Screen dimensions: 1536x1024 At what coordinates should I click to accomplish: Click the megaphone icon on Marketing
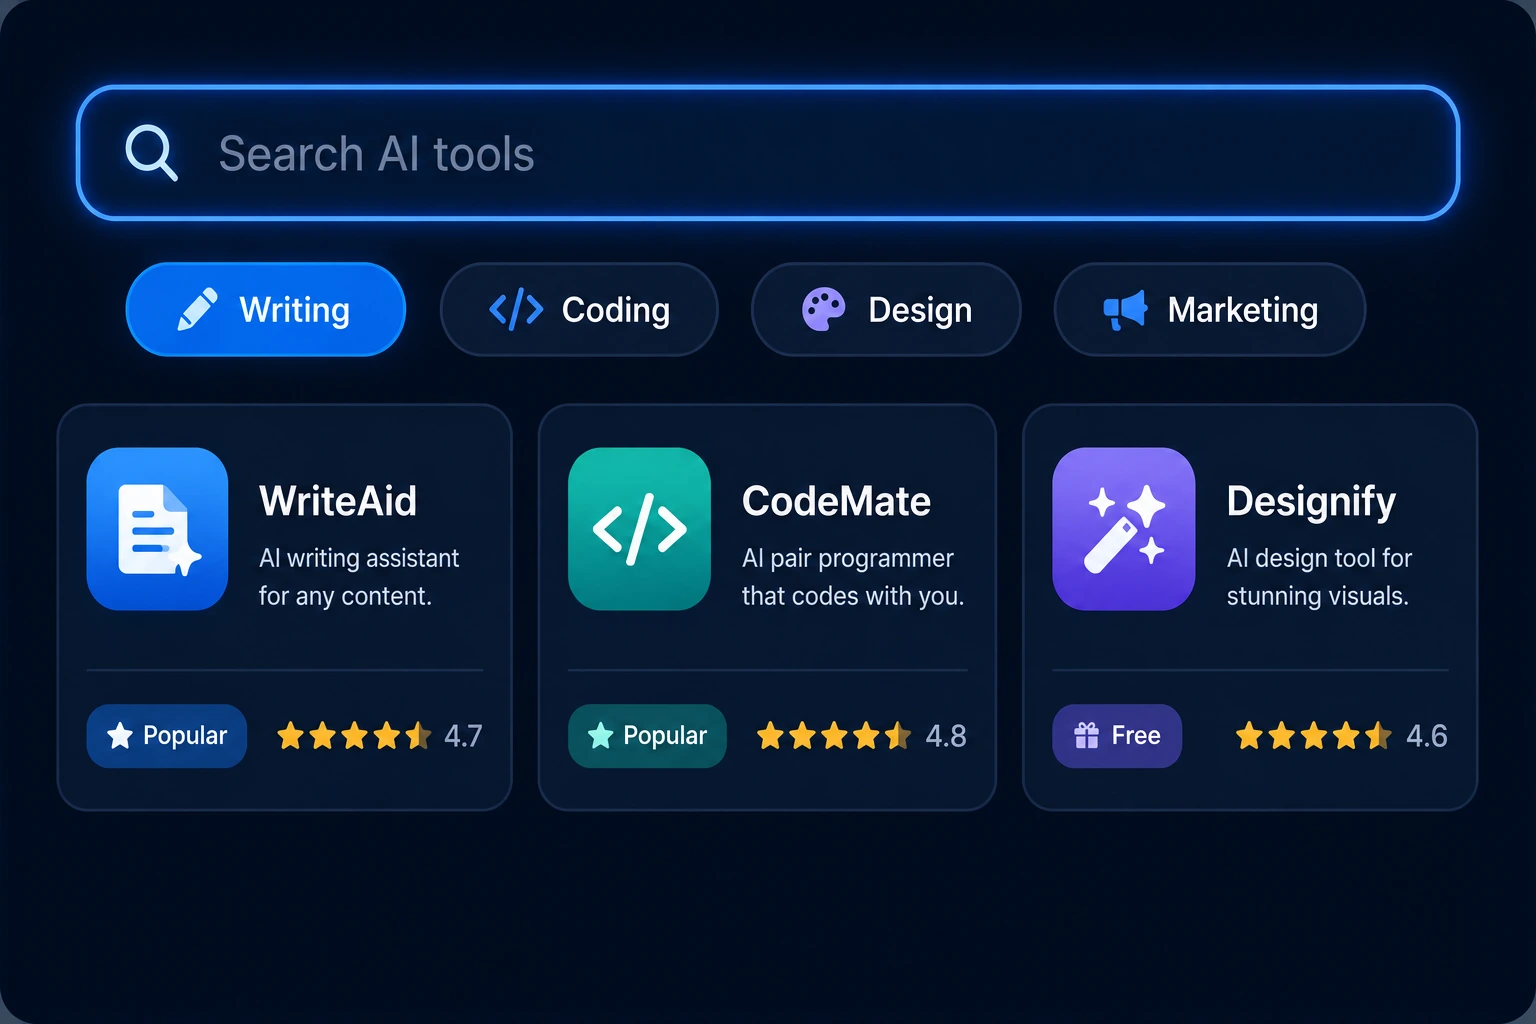[x=1125, y=310]
